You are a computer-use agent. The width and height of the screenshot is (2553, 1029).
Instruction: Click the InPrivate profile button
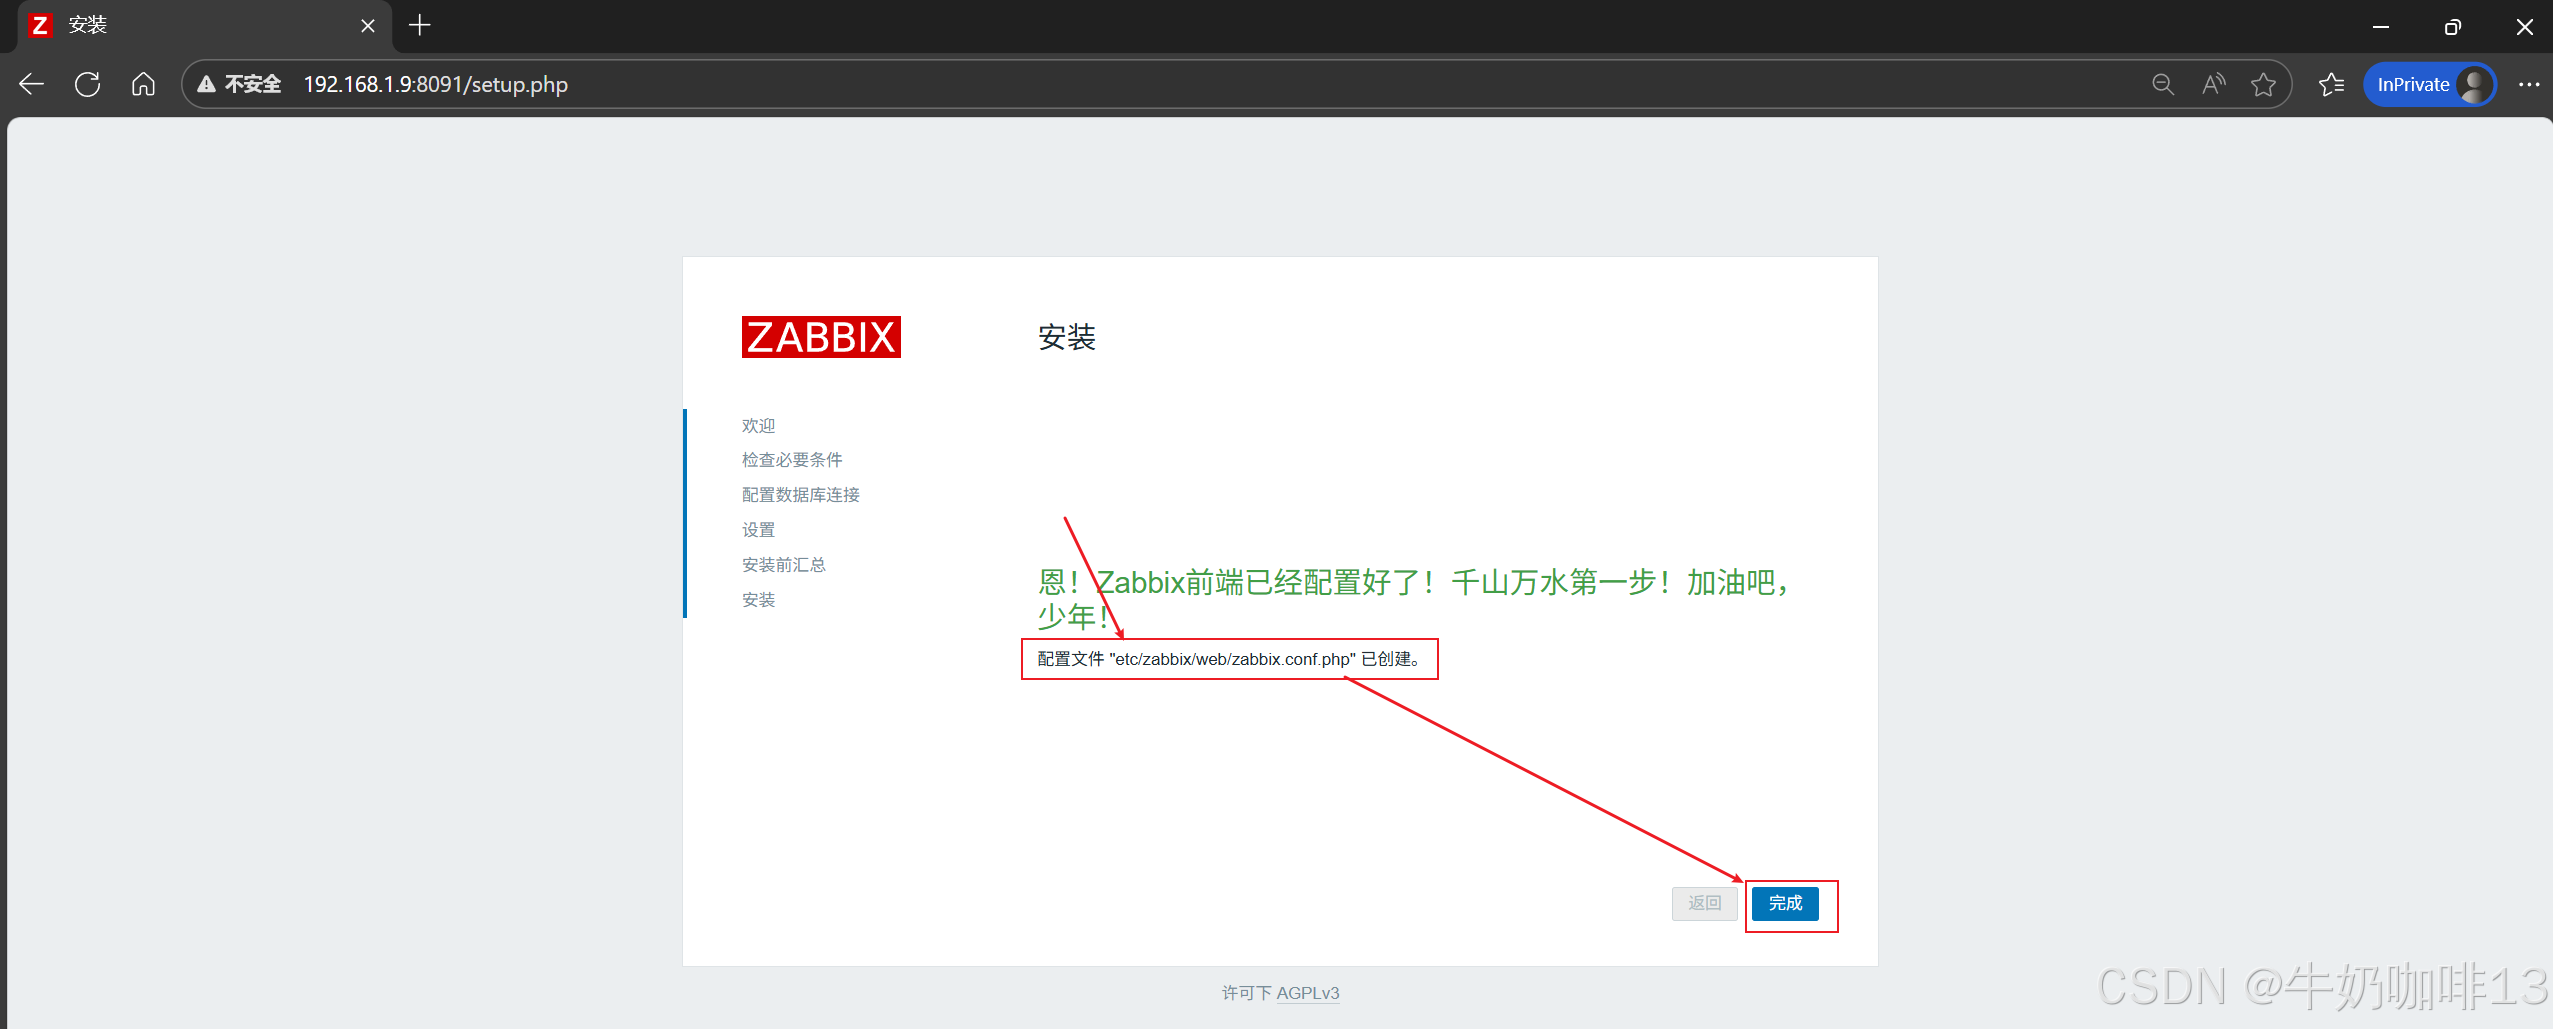[2430, 84]
